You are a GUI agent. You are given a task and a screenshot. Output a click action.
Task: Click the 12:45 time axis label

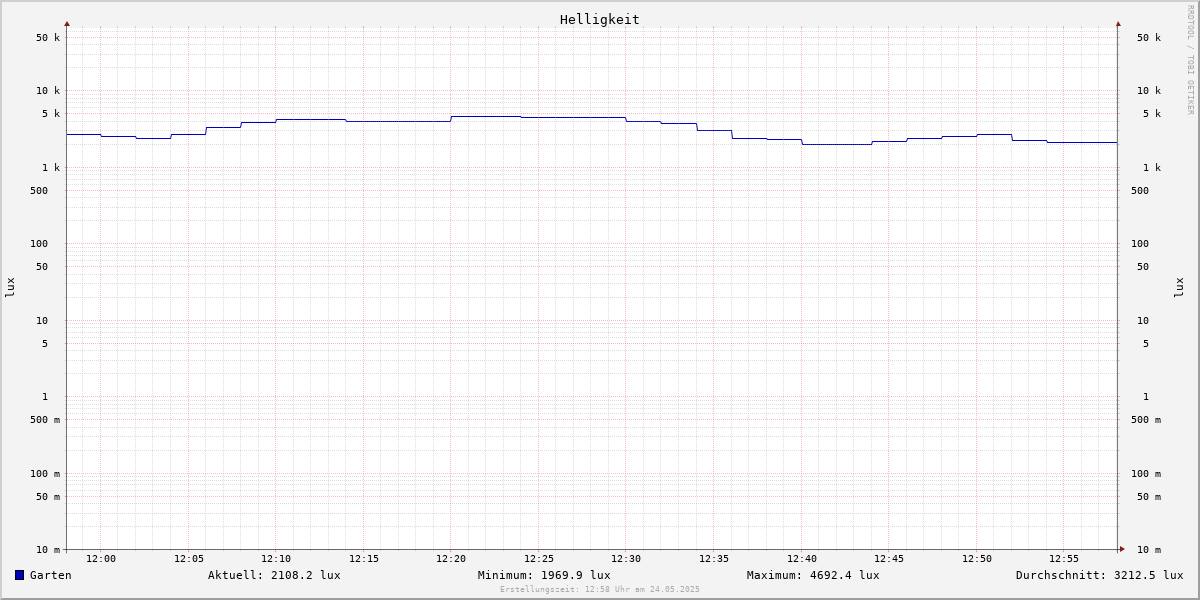coord(889,559)
